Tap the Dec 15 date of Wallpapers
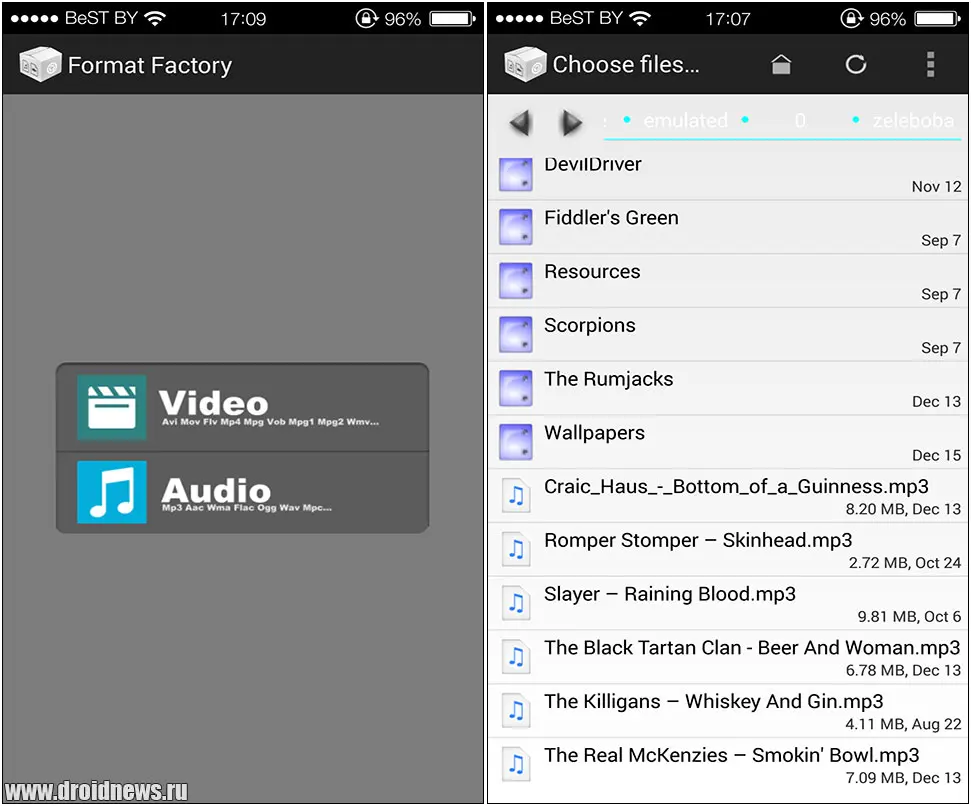Screen dimensions: 971x806 (x=936, y=456)
